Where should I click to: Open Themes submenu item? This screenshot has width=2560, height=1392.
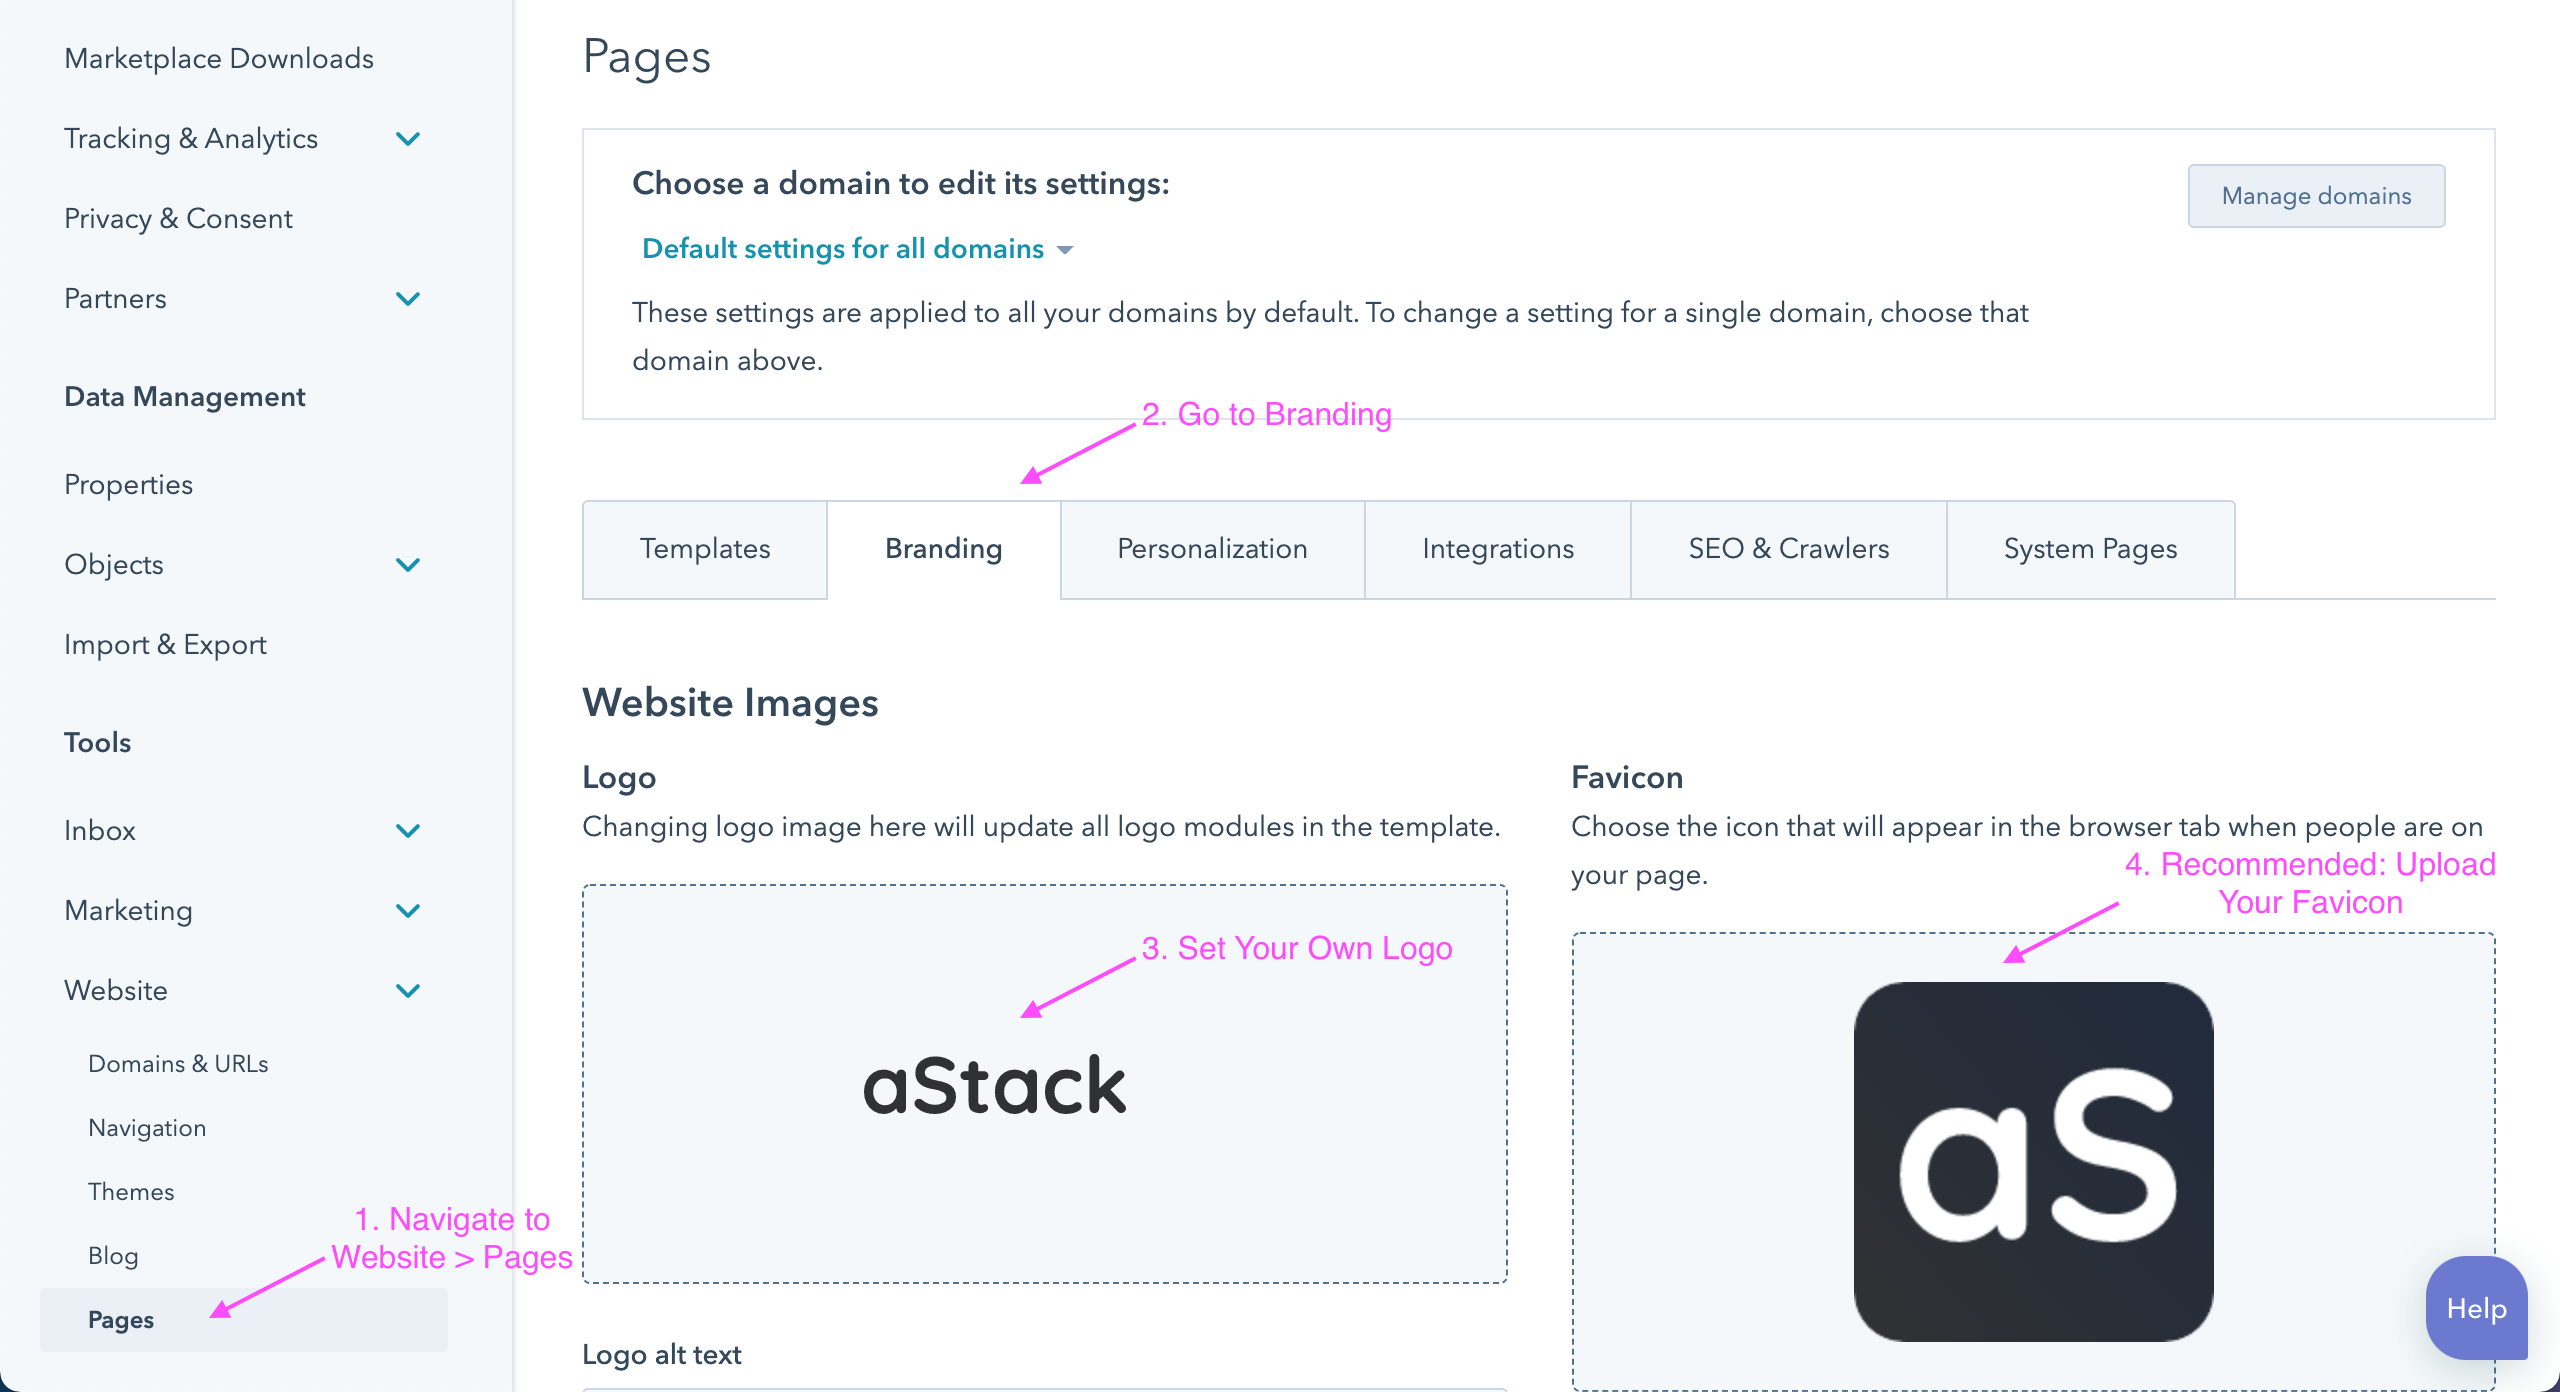point(131,1191)
